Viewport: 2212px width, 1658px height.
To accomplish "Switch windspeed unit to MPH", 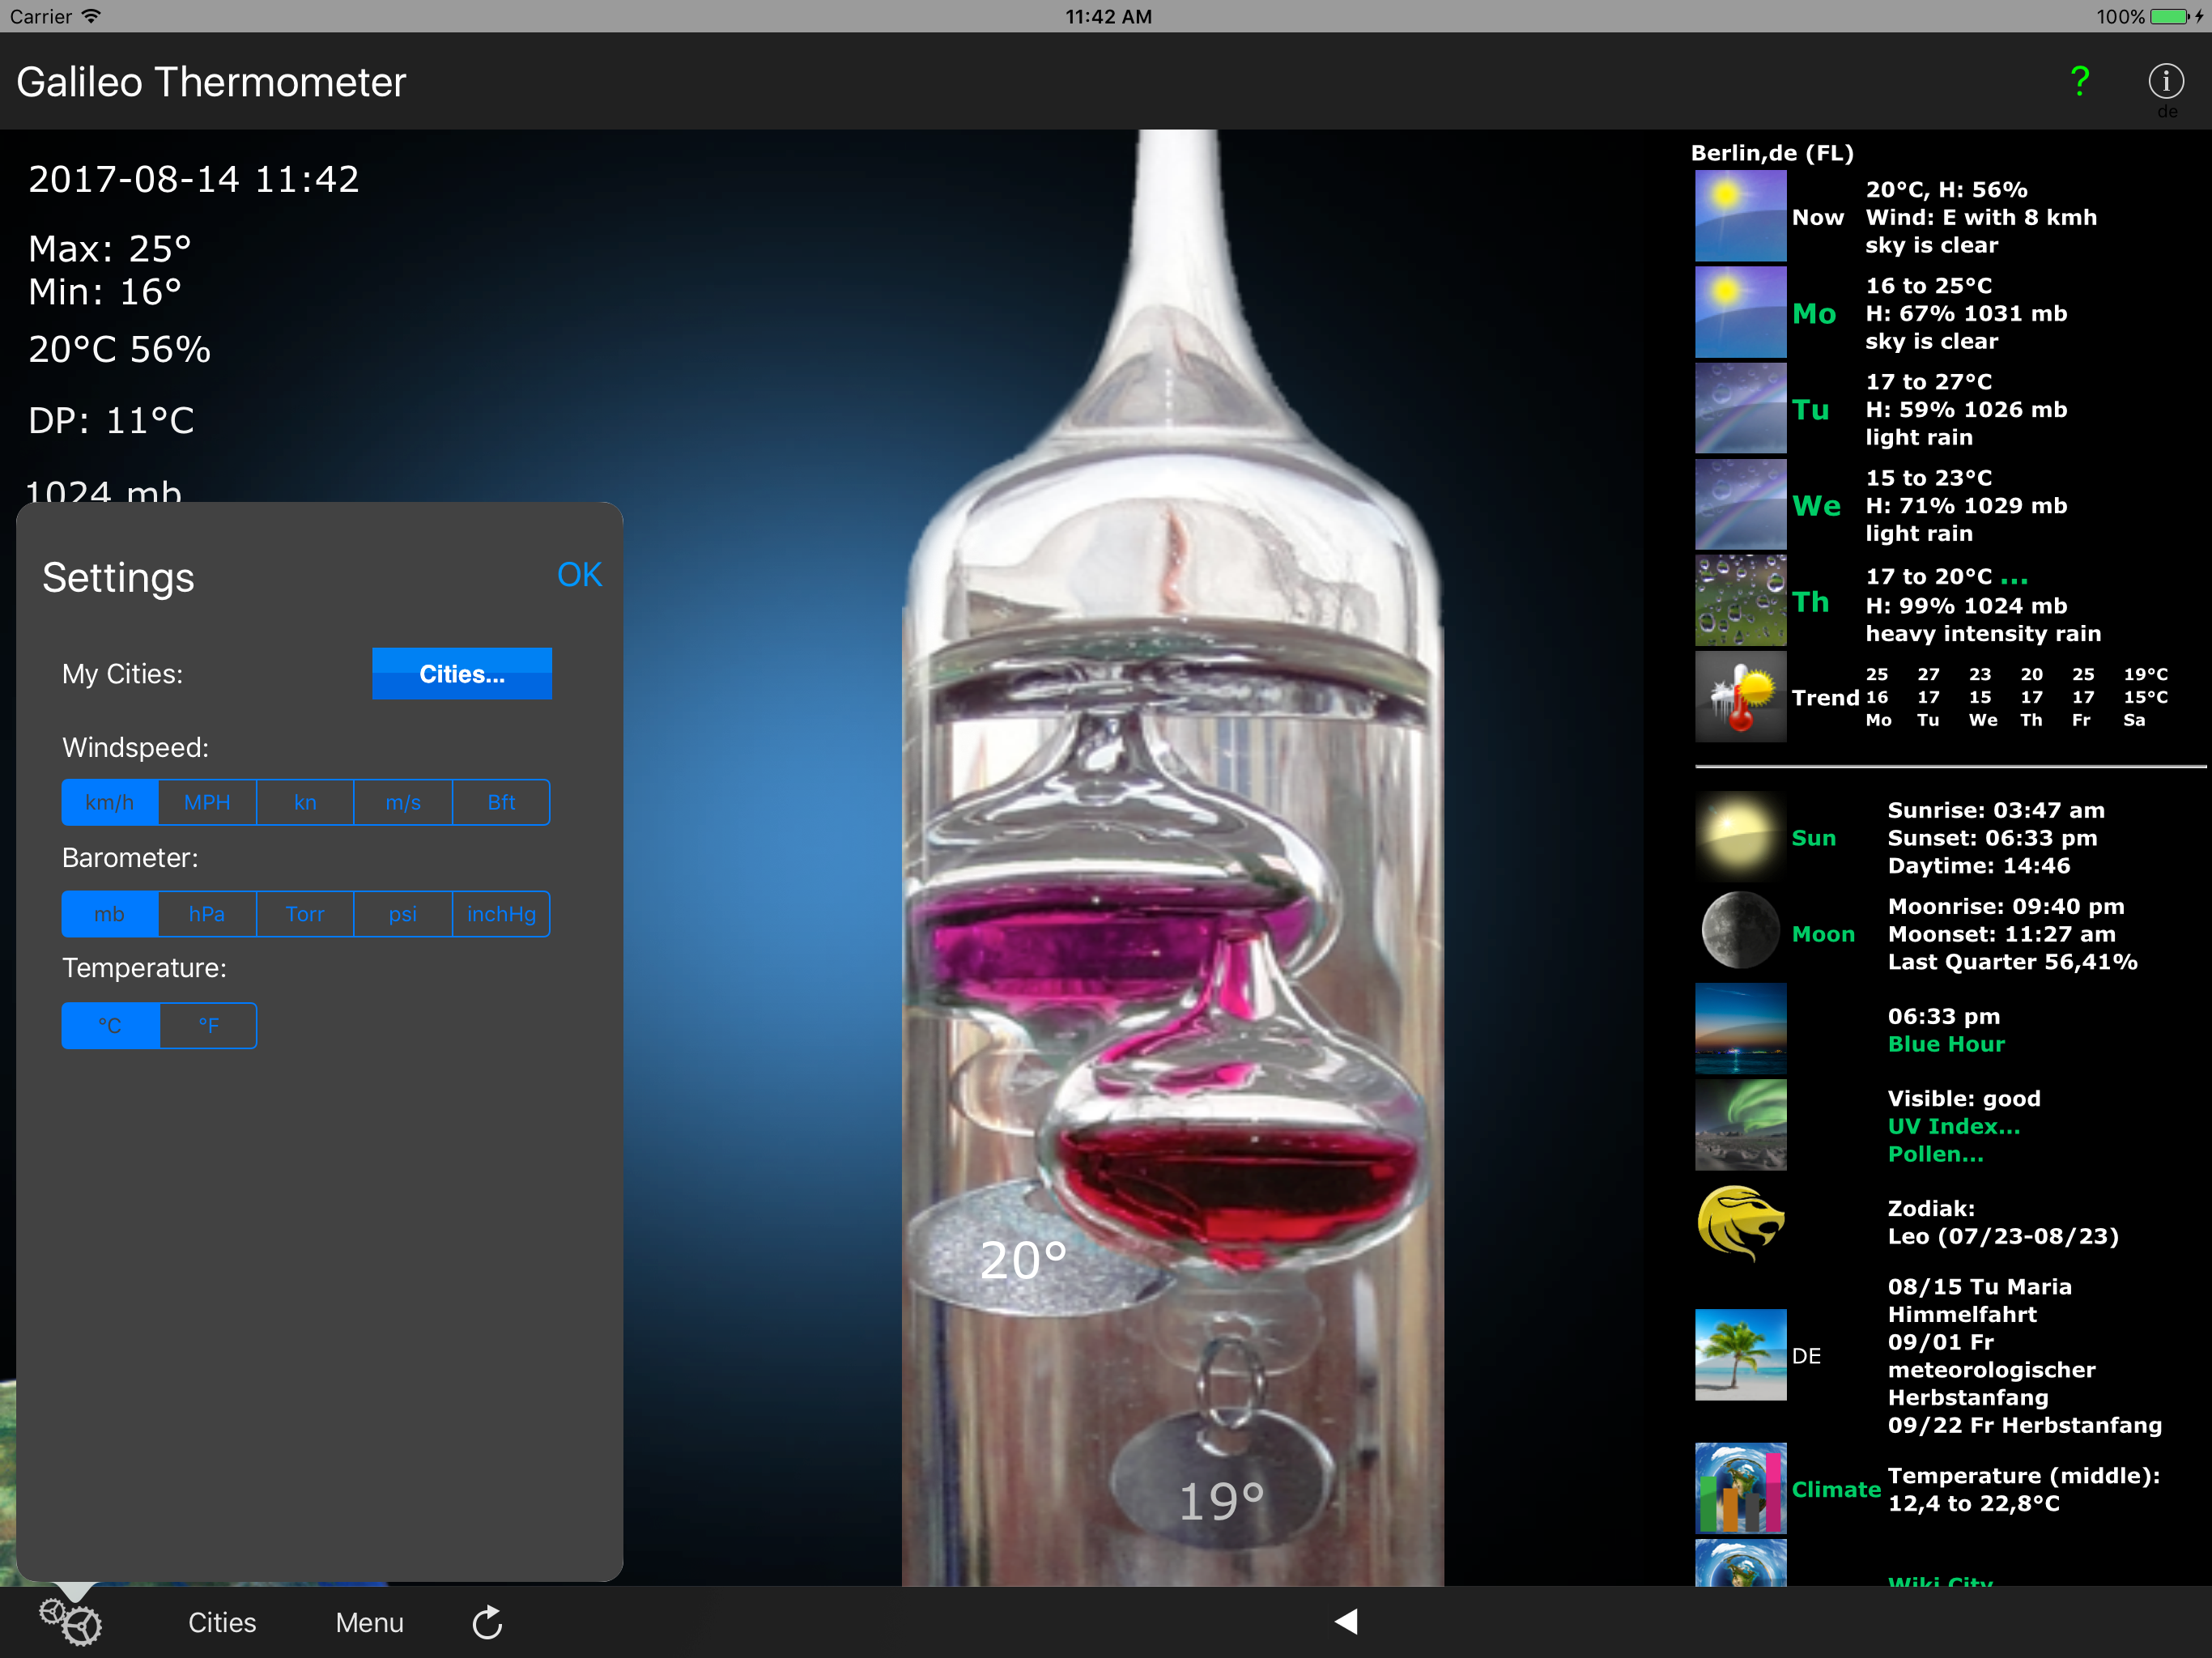I will click(x=207, y=802).
